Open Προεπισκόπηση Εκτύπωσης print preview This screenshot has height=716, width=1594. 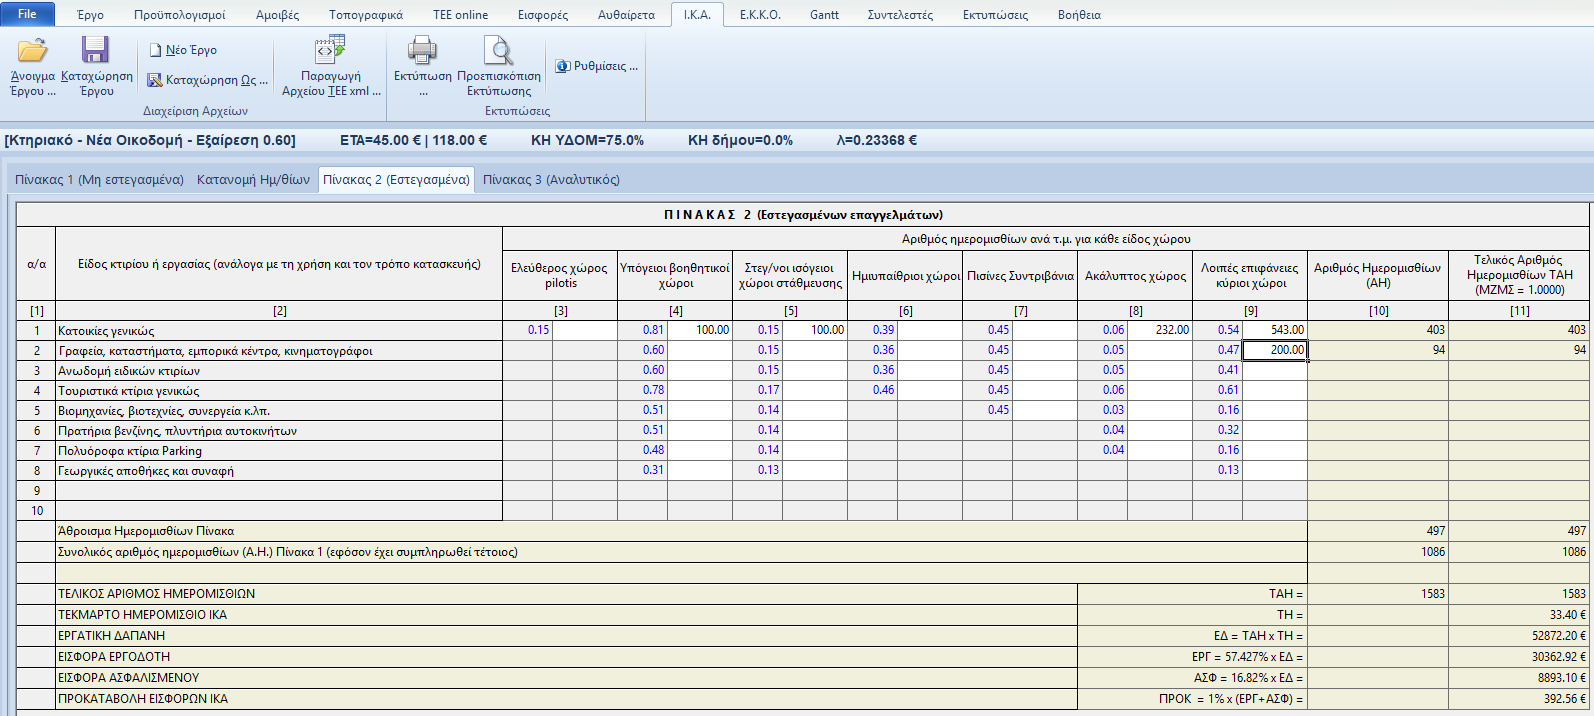tap(498, 51)
